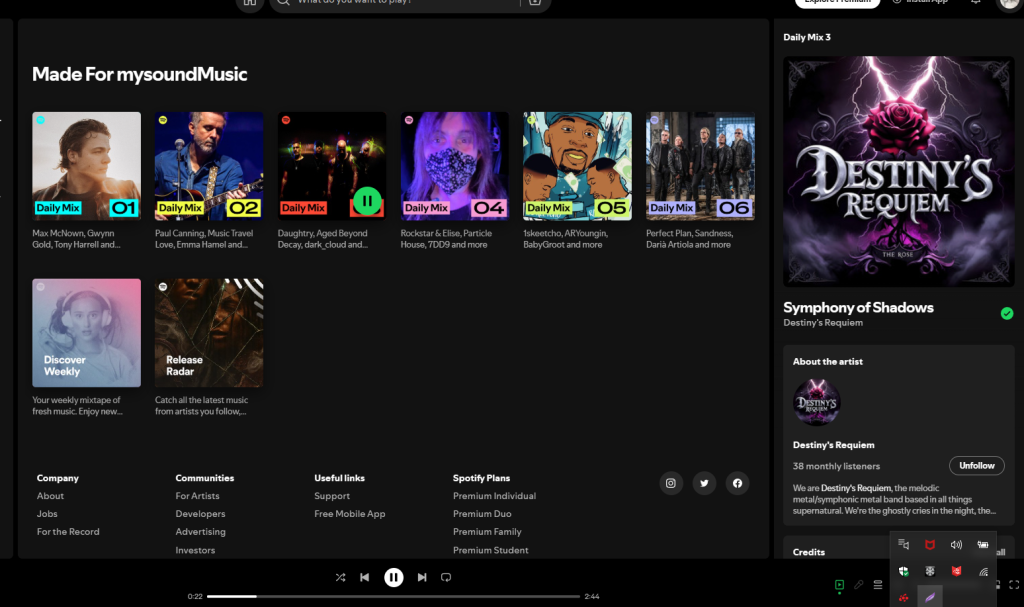1024x607 pixels.
Task: Open Spotify's Twitter page icon
Action: click(x=704, y=484)
